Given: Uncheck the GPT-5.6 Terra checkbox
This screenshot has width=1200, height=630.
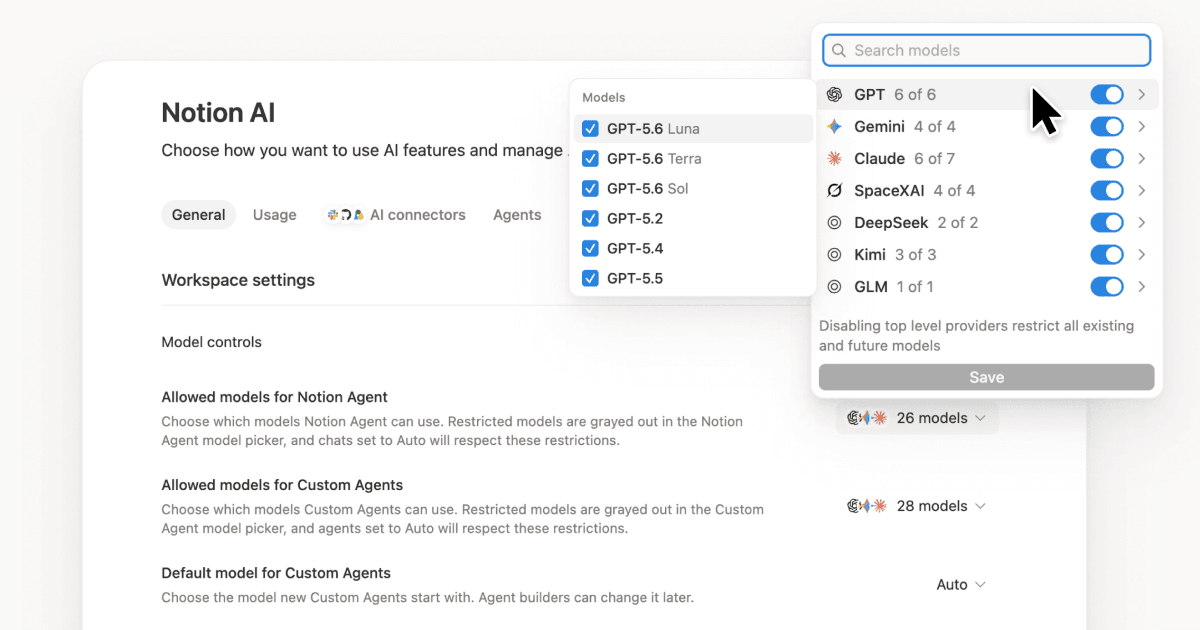Looking at the screenshot, I should pyautogui.click(x=590, y=159).
